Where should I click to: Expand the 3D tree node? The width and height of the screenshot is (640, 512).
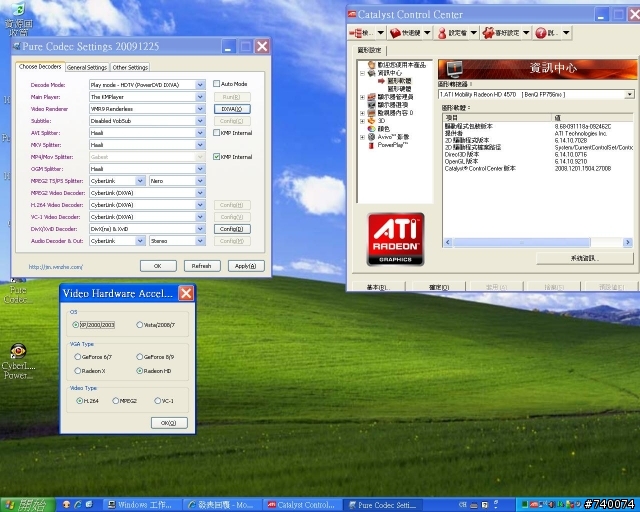[362, 121]
